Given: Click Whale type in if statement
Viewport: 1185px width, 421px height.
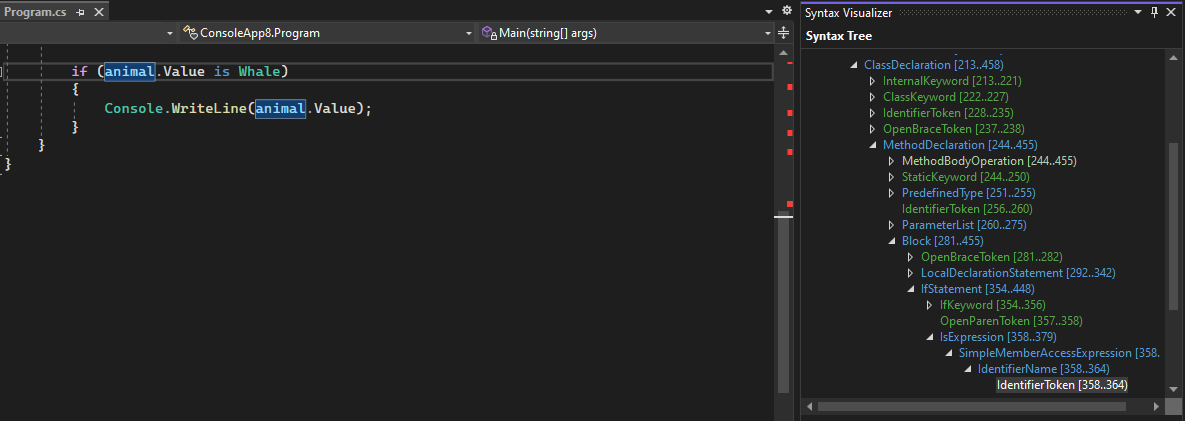Looking at the screenshot, I should coord(260,71).
